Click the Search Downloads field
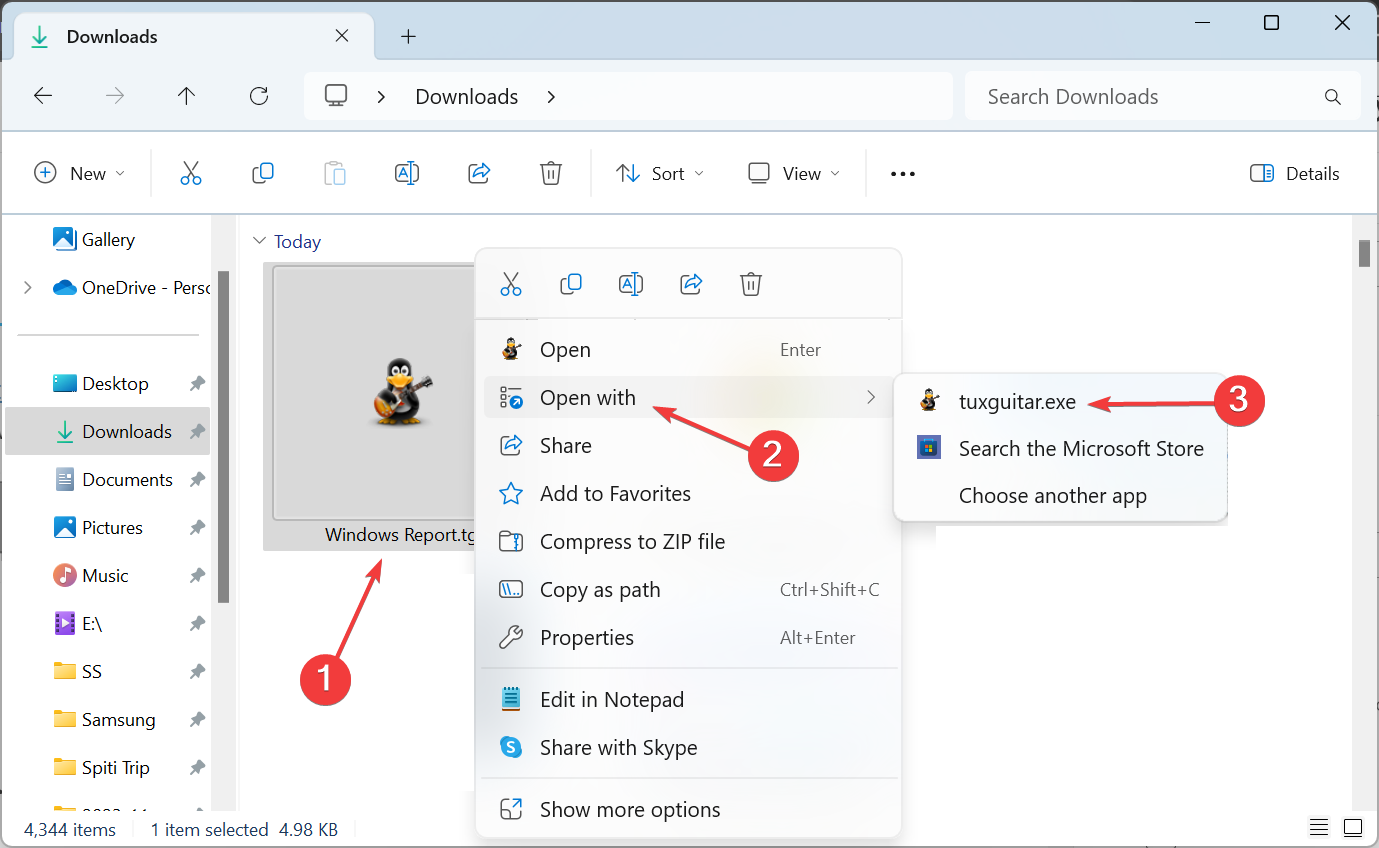The height and width of the screenshot is (848, 1379). (x=1163, y=96)
